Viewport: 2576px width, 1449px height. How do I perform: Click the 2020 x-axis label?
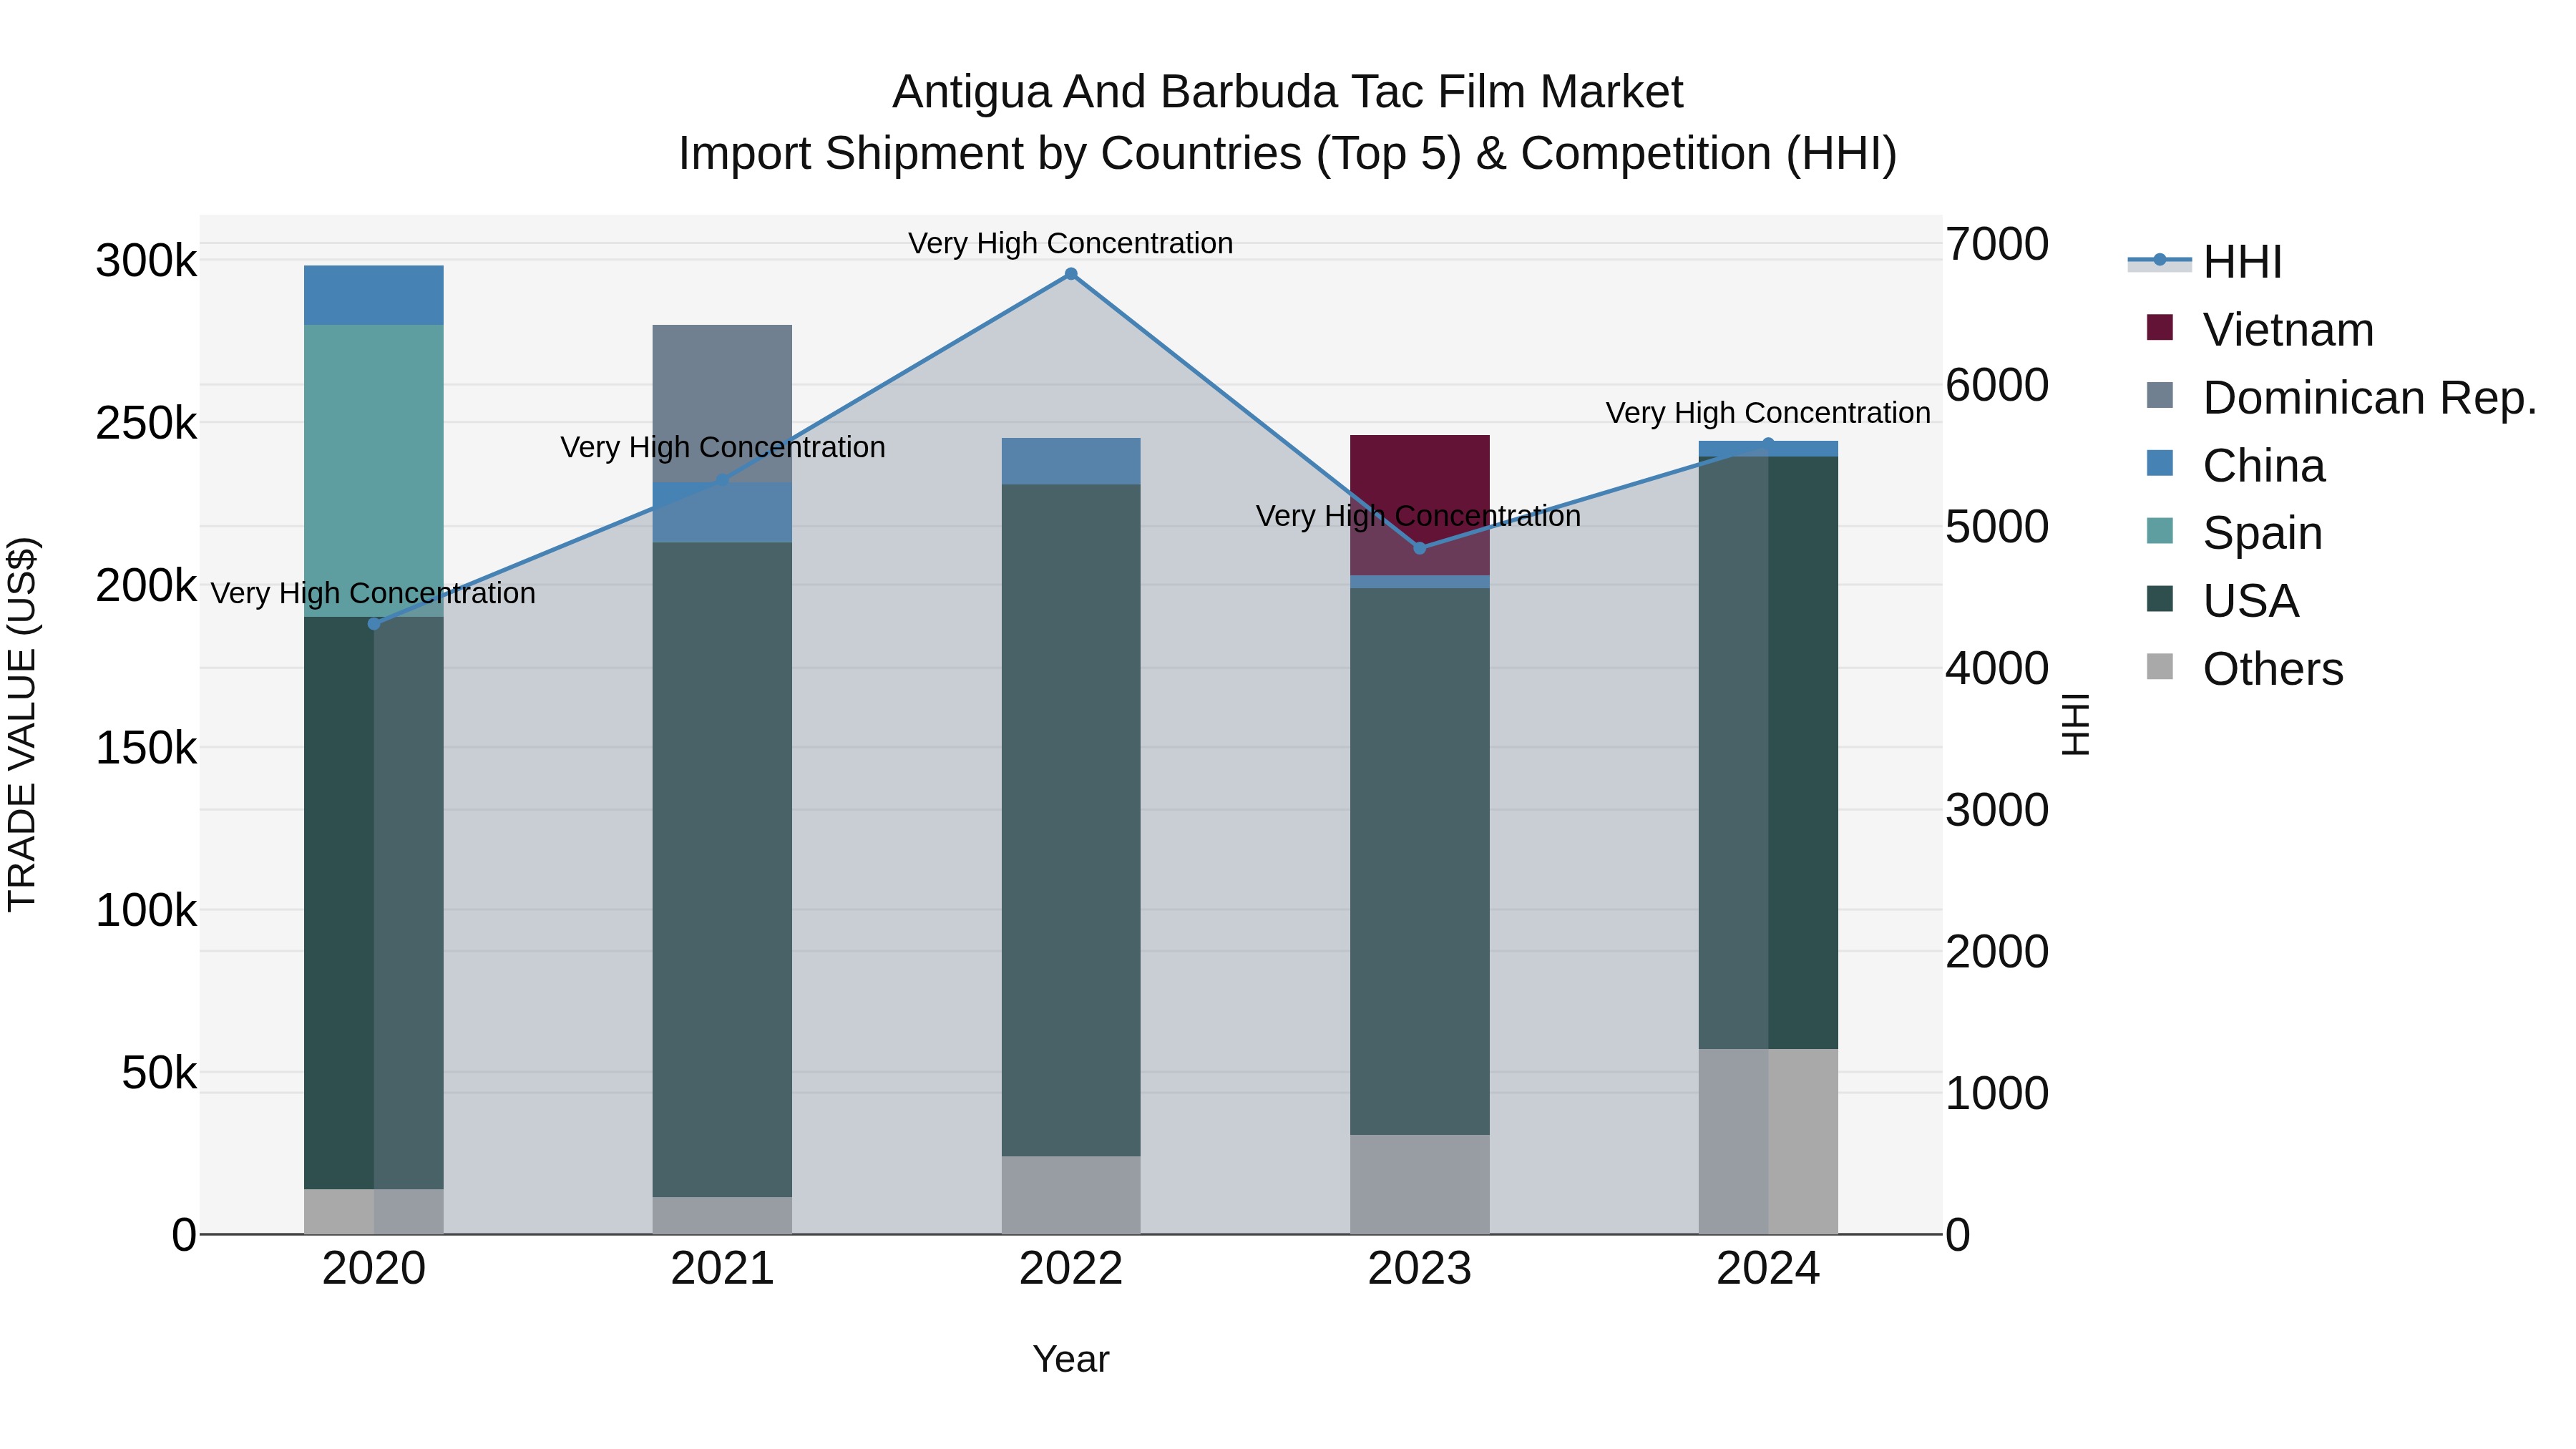(374, 1269)
